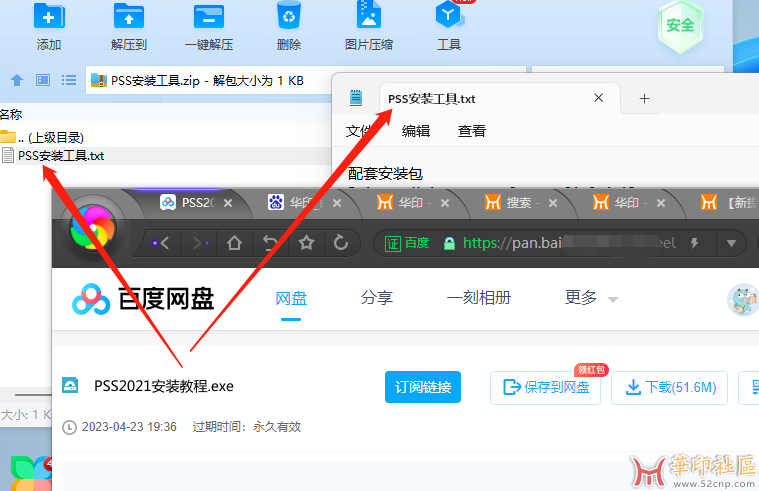
Task: Open the 编辑 menu in Notepad
Action: tap(416, 131)
